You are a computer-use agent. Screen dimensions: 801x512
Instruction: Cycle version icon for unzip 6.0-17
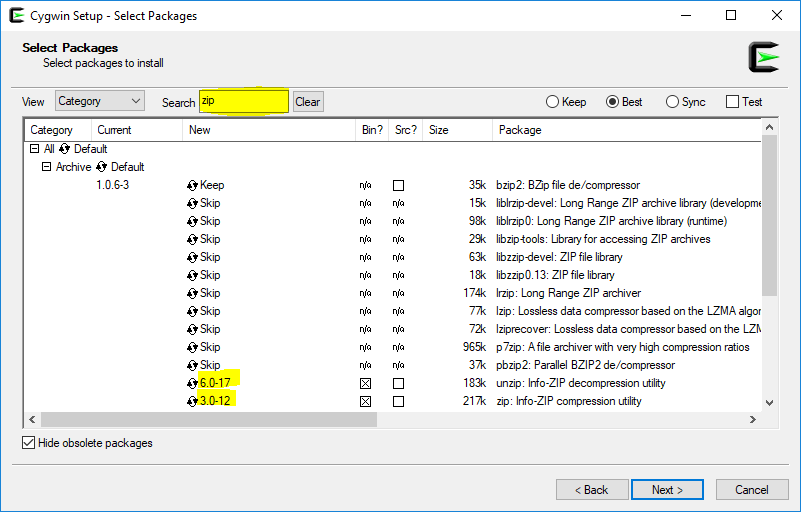tap(192, 383)
